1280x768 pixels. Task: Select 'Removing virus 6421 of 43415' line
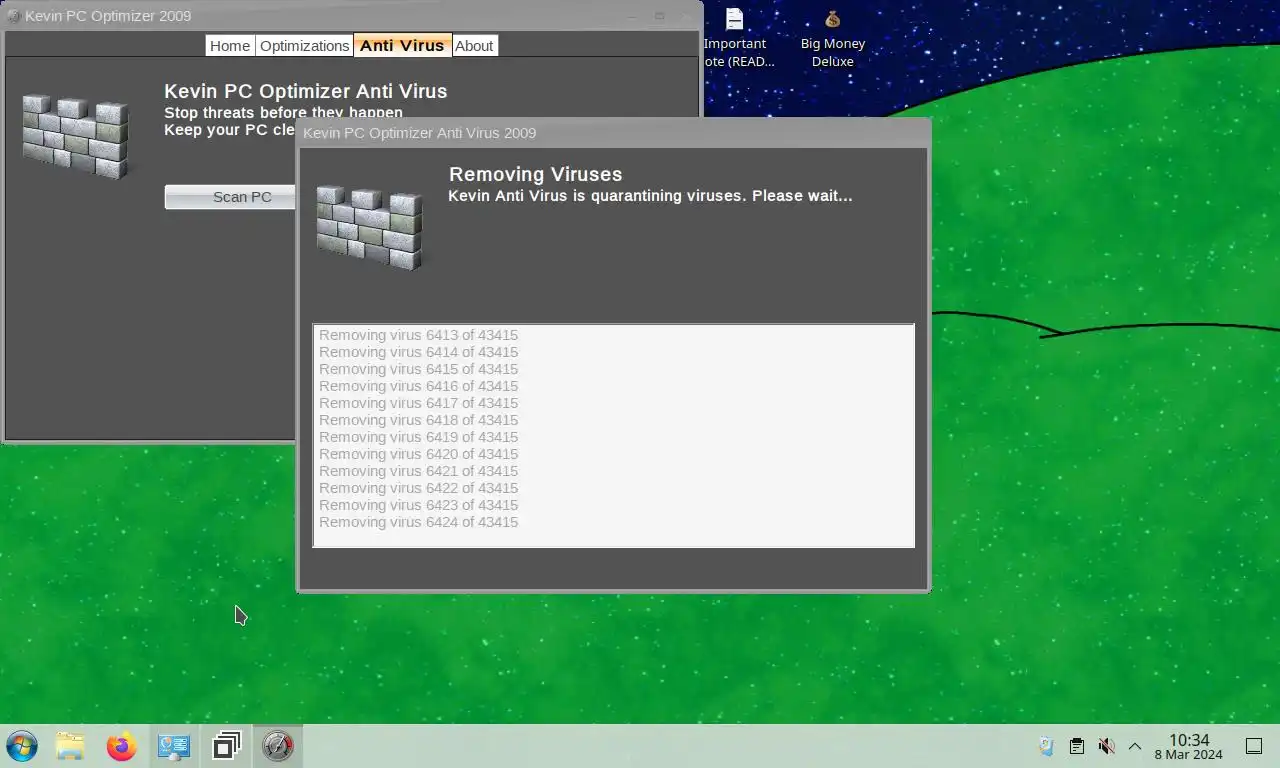pyautogui.click(x=418, y=471)
